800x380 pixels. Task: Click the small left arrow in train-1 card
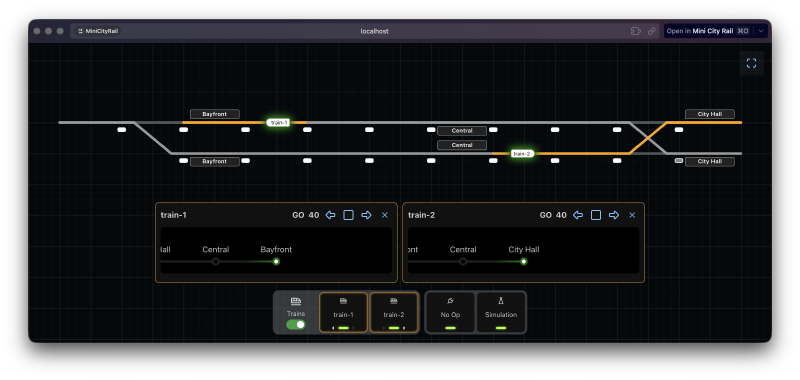point(334,328)
